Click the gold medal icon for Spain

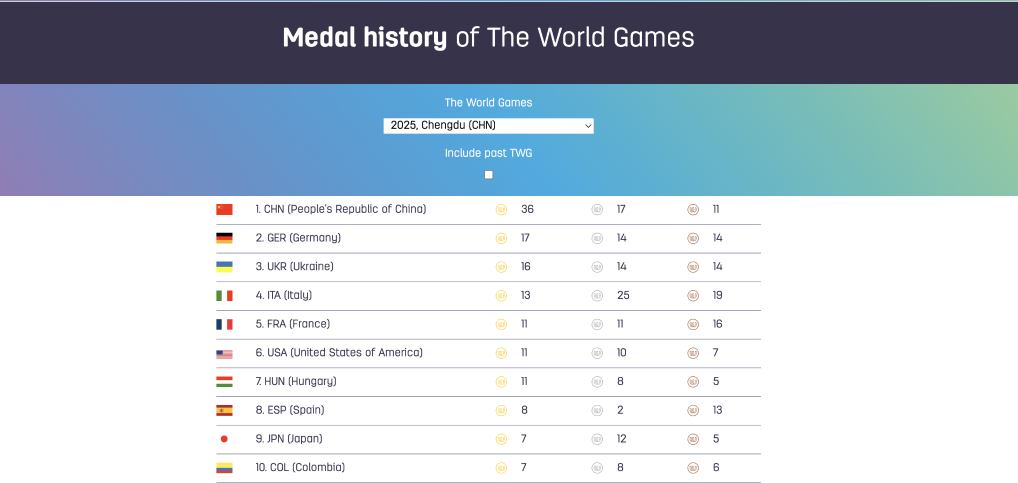[x=502, y=410]
